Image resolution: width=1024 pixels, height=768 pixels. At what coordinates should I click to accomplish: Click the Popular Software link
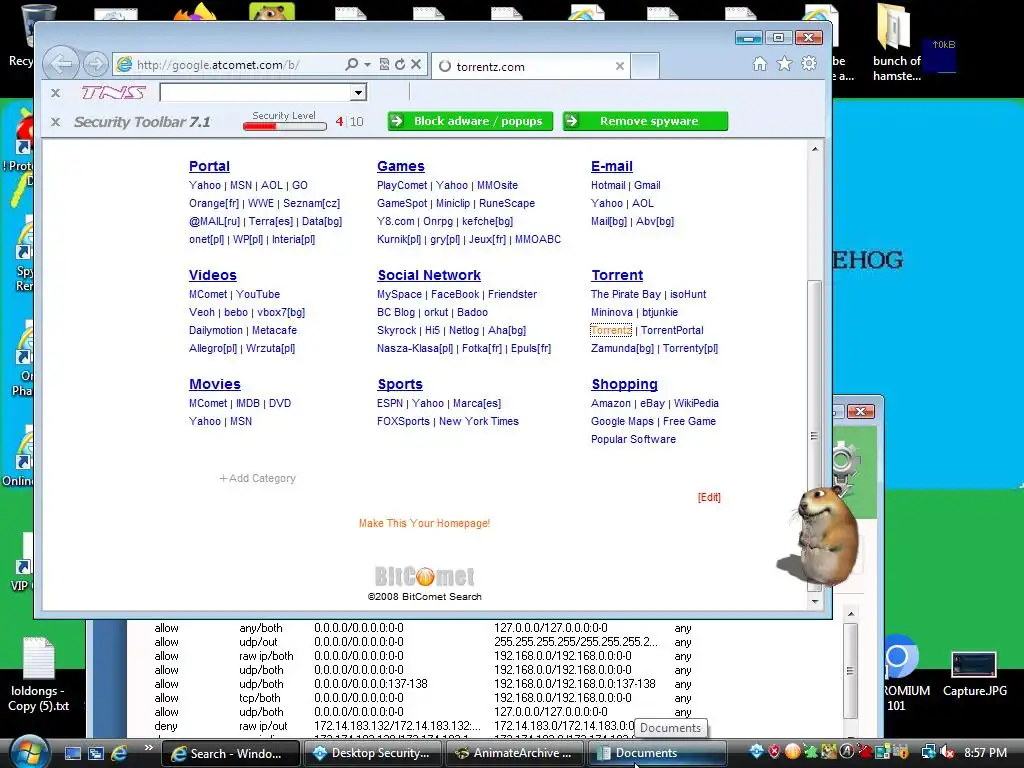pos(633,440)
